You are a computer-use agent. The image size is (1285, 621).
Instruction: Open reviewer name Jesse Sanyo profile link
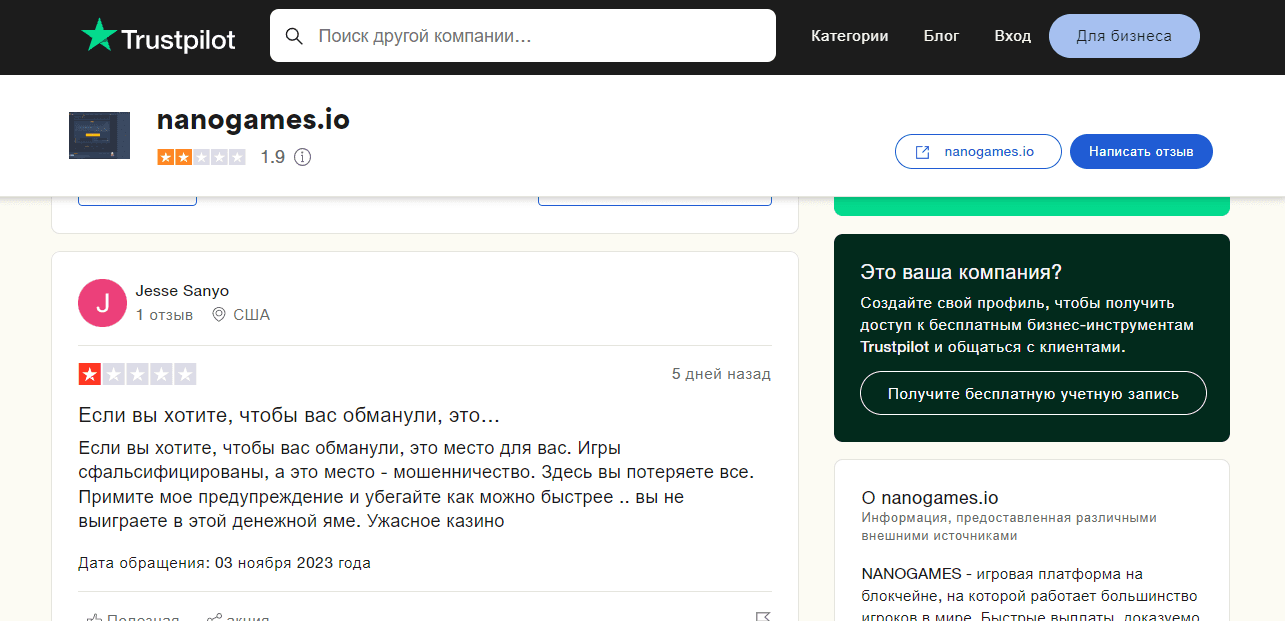pos(182,291)
